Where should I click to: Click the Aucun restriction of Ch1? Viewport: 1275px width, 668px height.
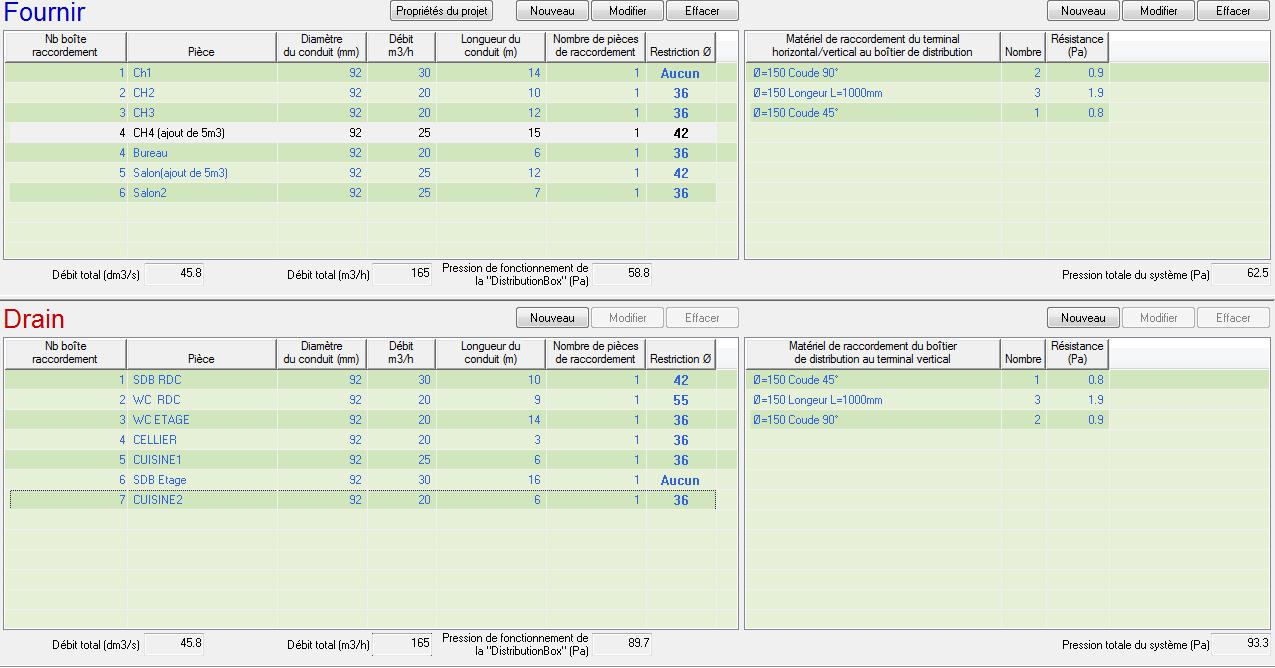tap(680, 74)
